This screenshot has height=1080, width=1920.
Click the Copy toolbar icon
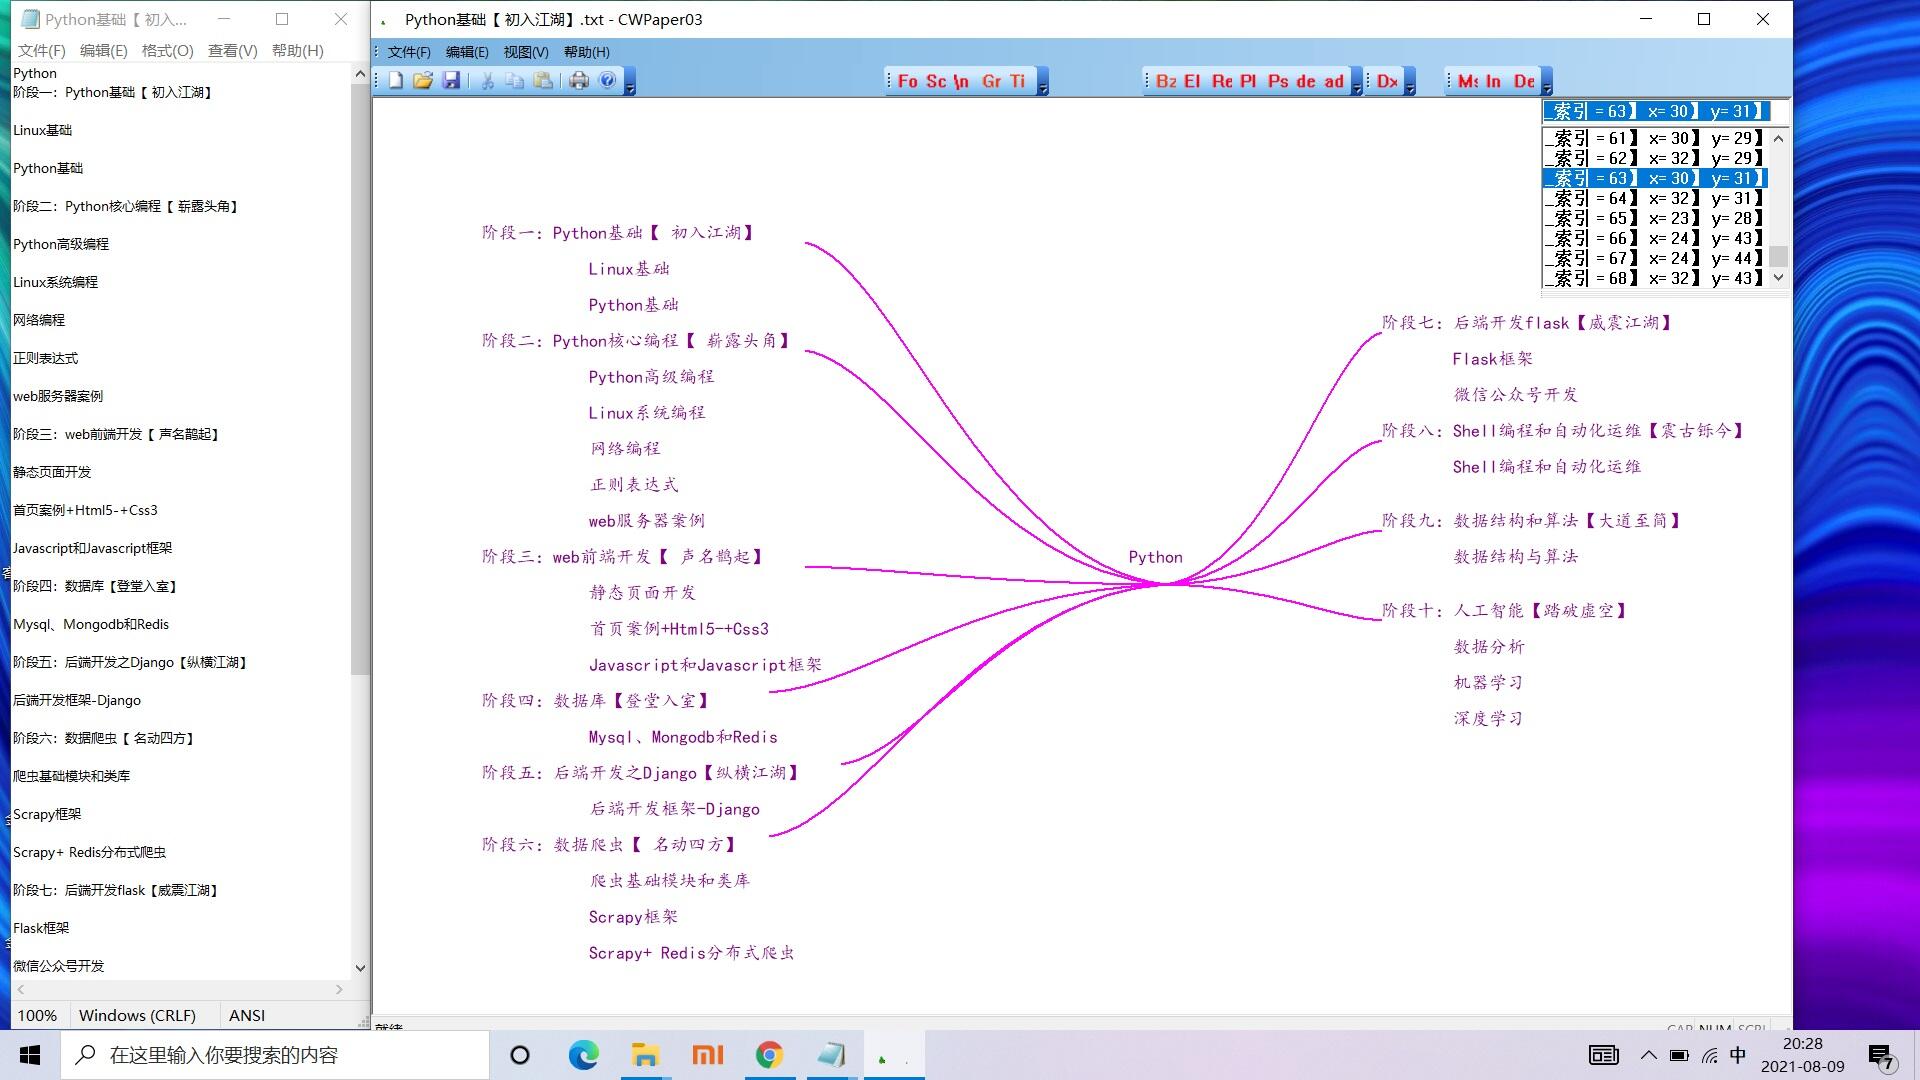pos(515,81)
